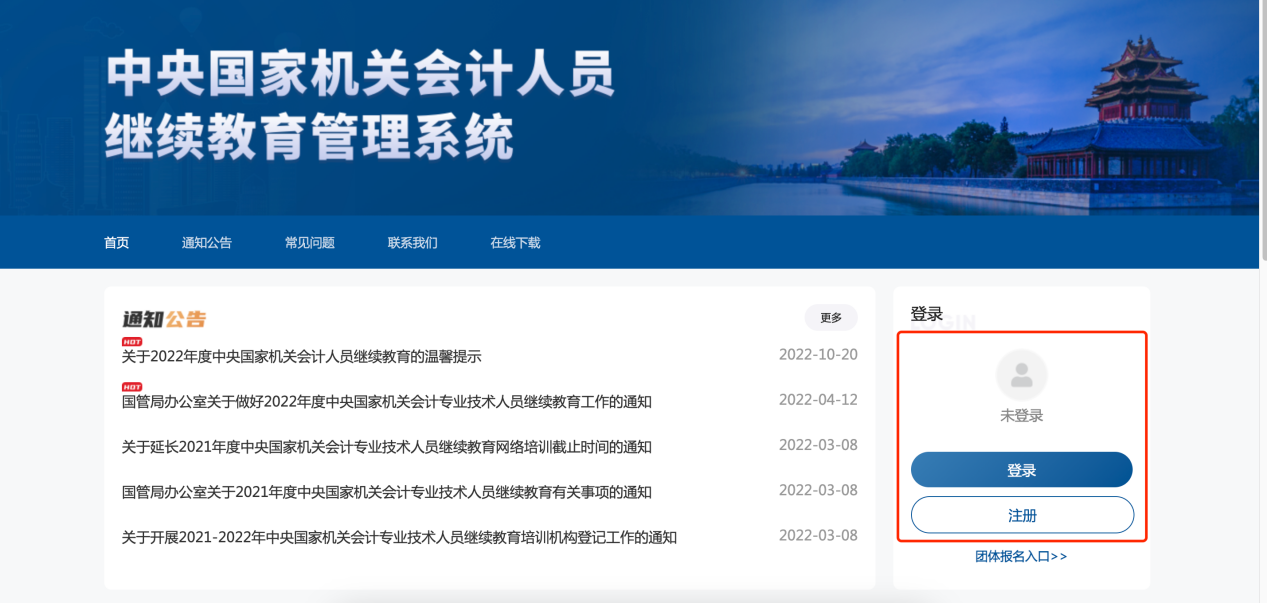Open the 常见问题 navigation menu

point(308,242)
